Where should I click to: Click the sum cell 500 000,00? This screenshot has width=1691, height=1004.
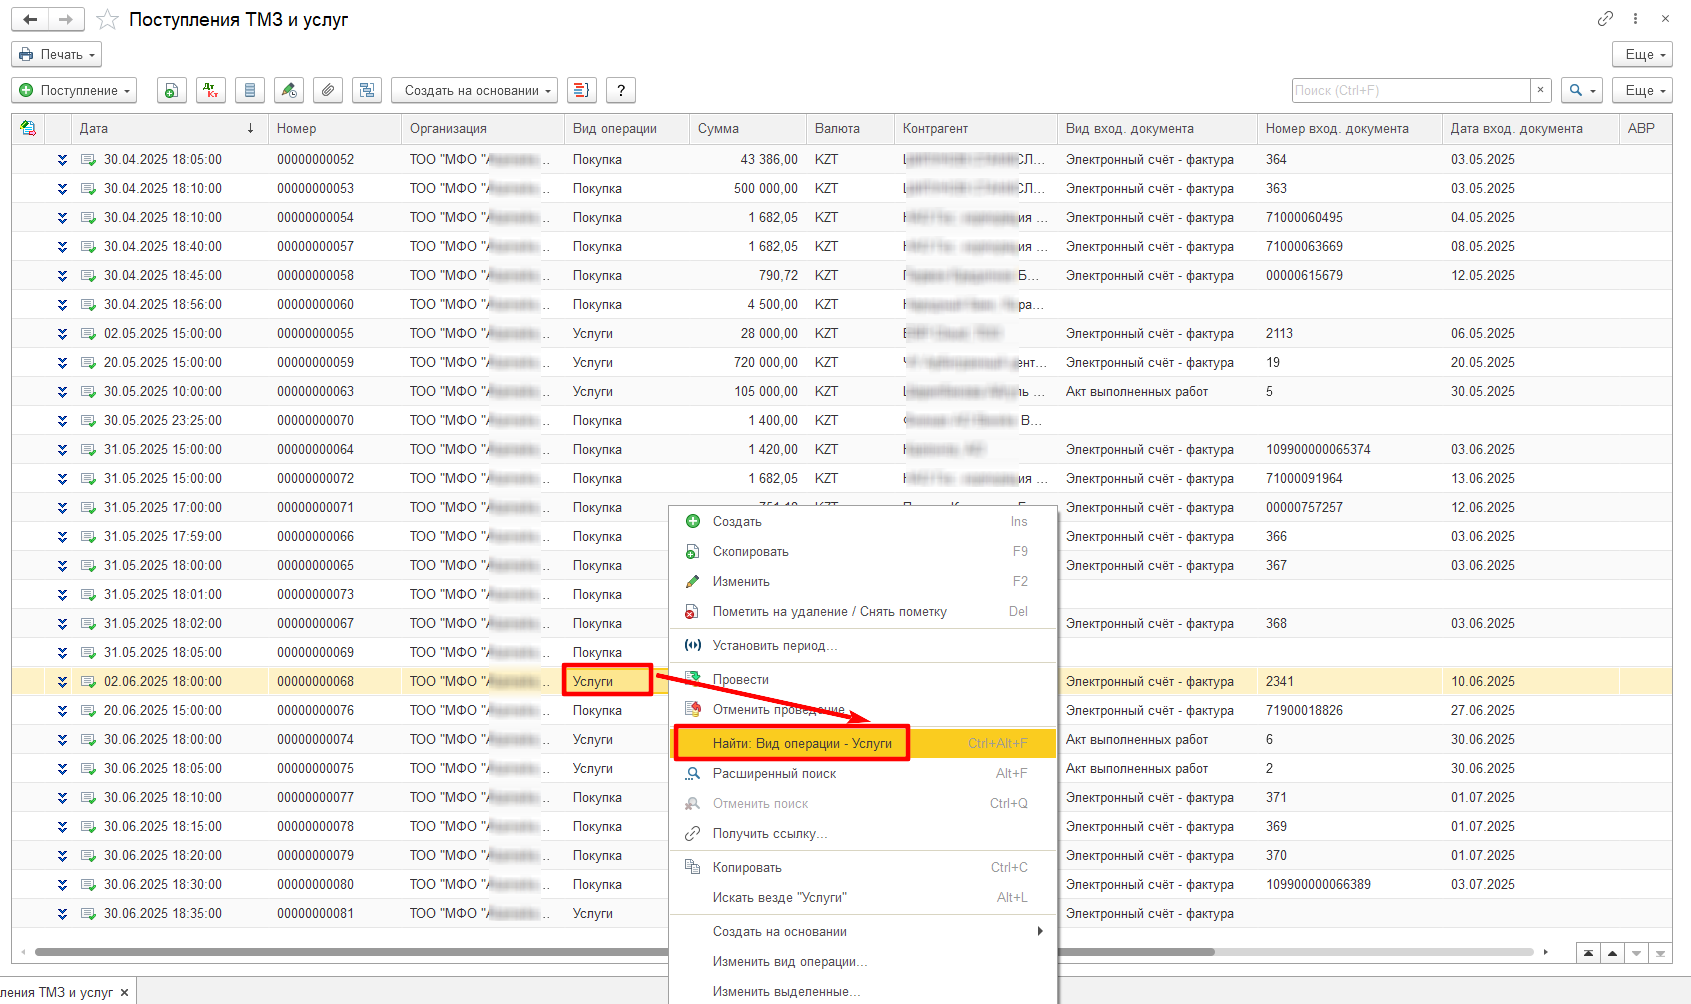pos(747,189)
